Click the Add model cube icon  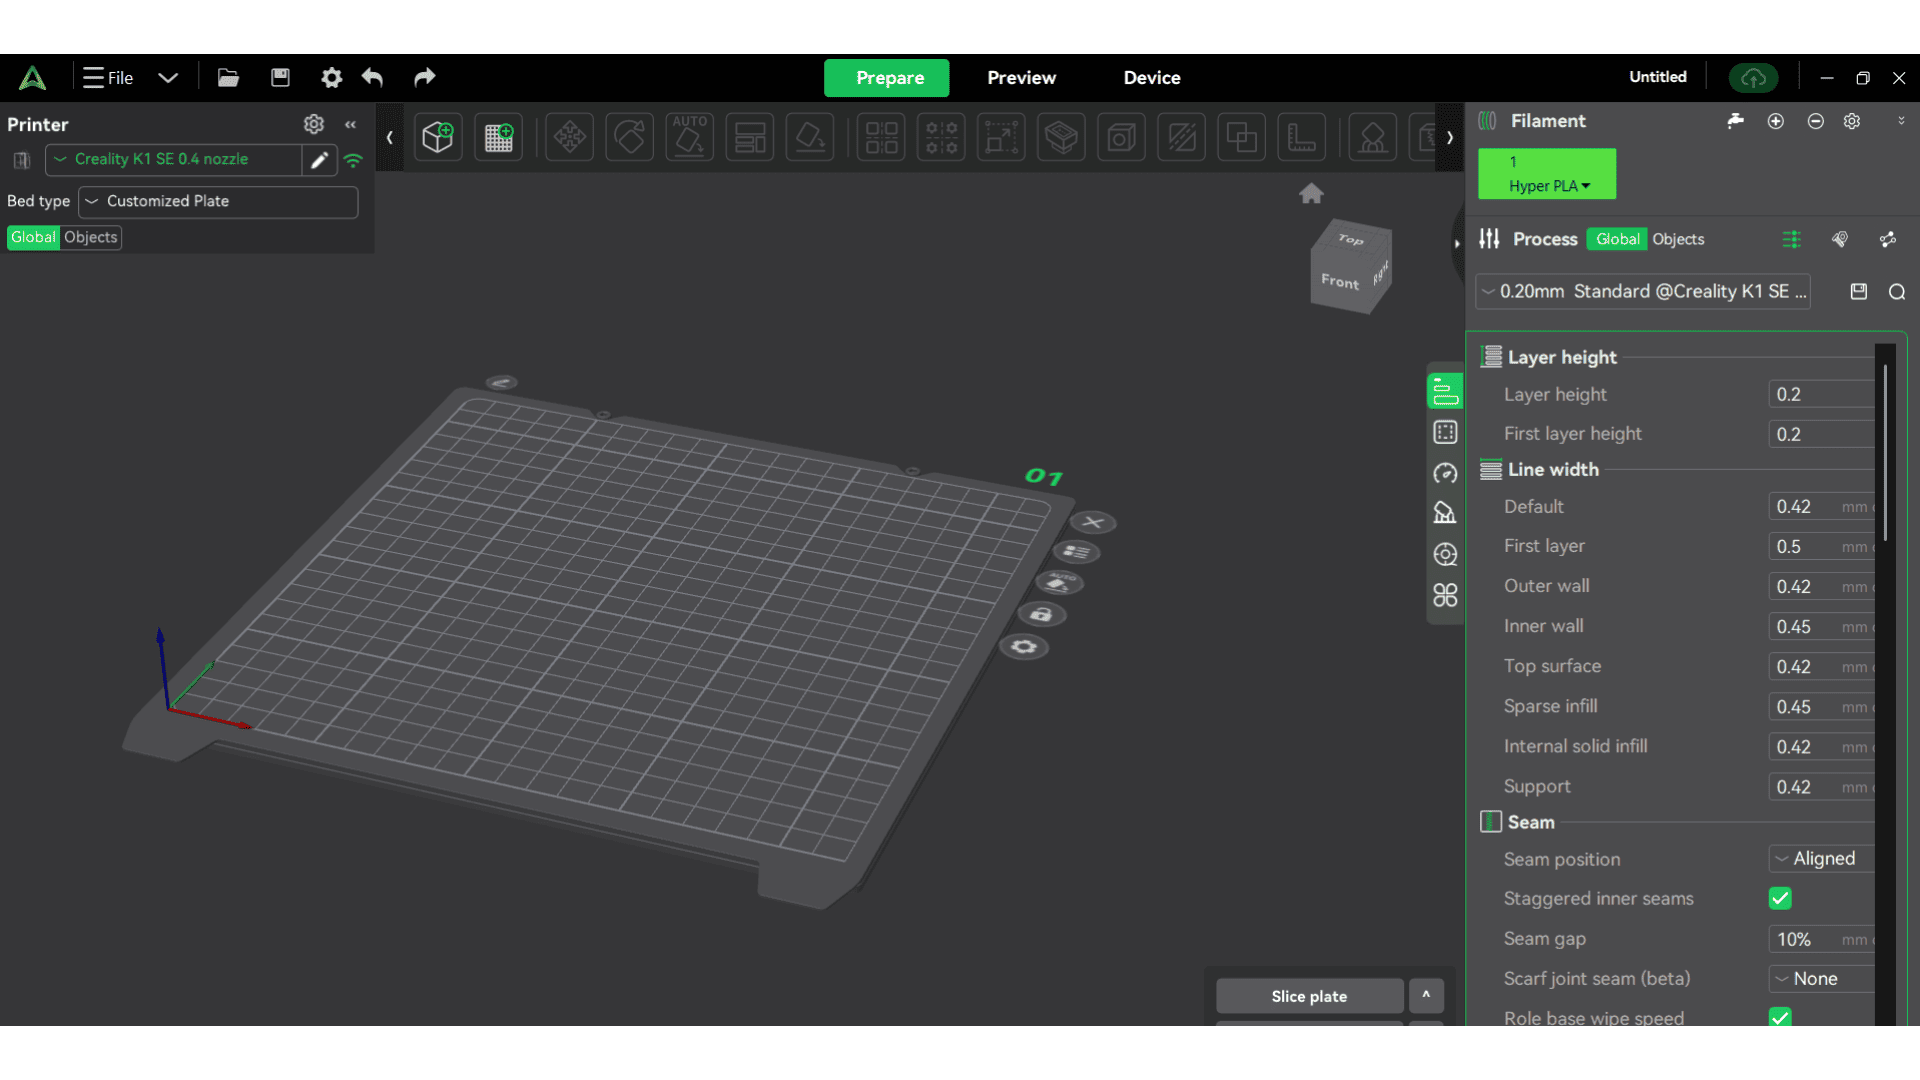pos(438,137)
